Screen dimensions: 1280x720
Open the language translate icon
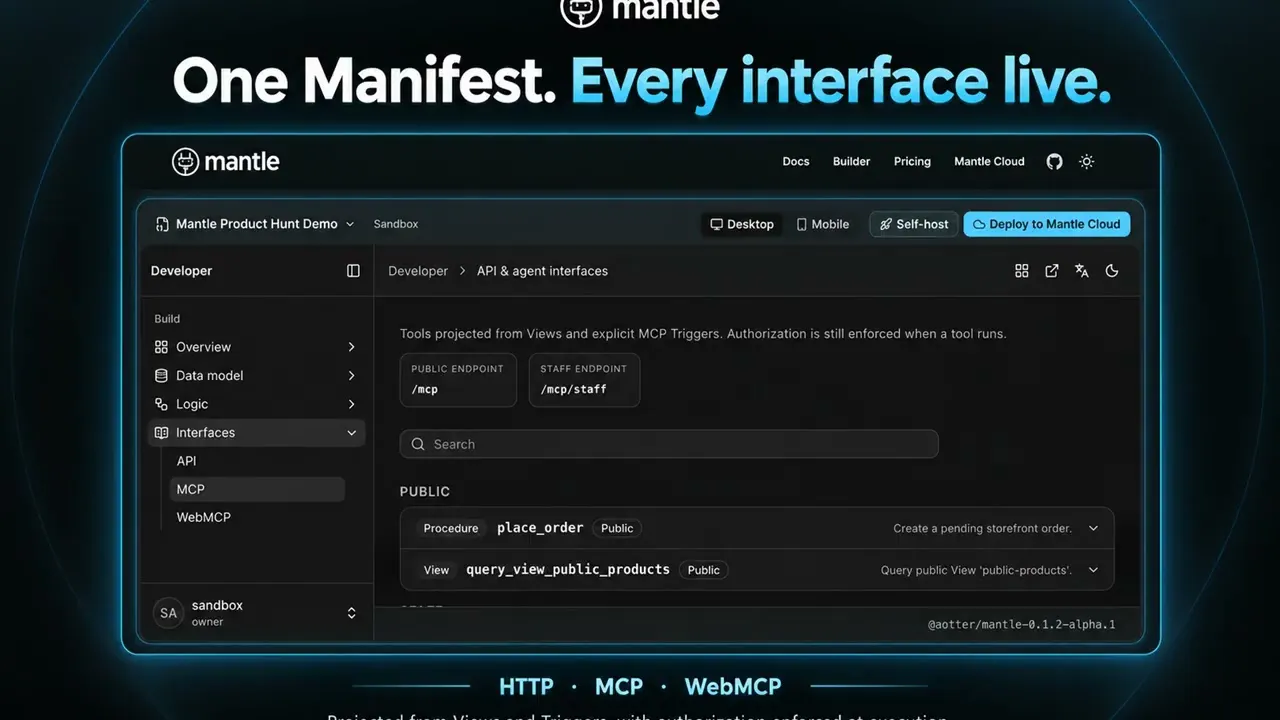click(1082, 271)
